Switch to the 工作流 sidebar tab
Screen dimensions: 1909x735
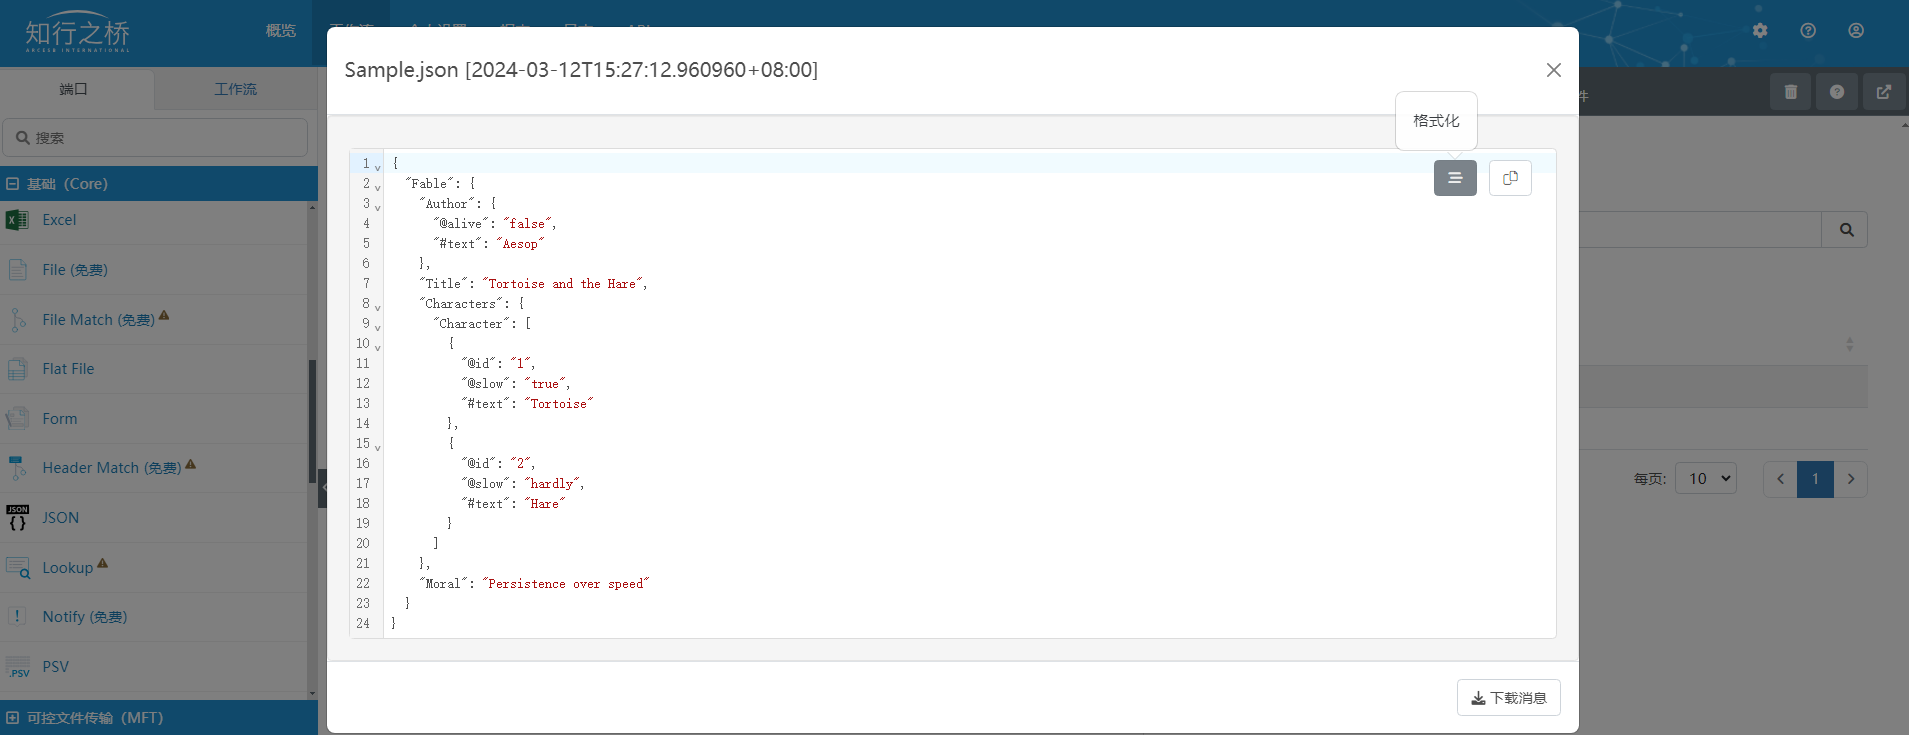(236, 89)
